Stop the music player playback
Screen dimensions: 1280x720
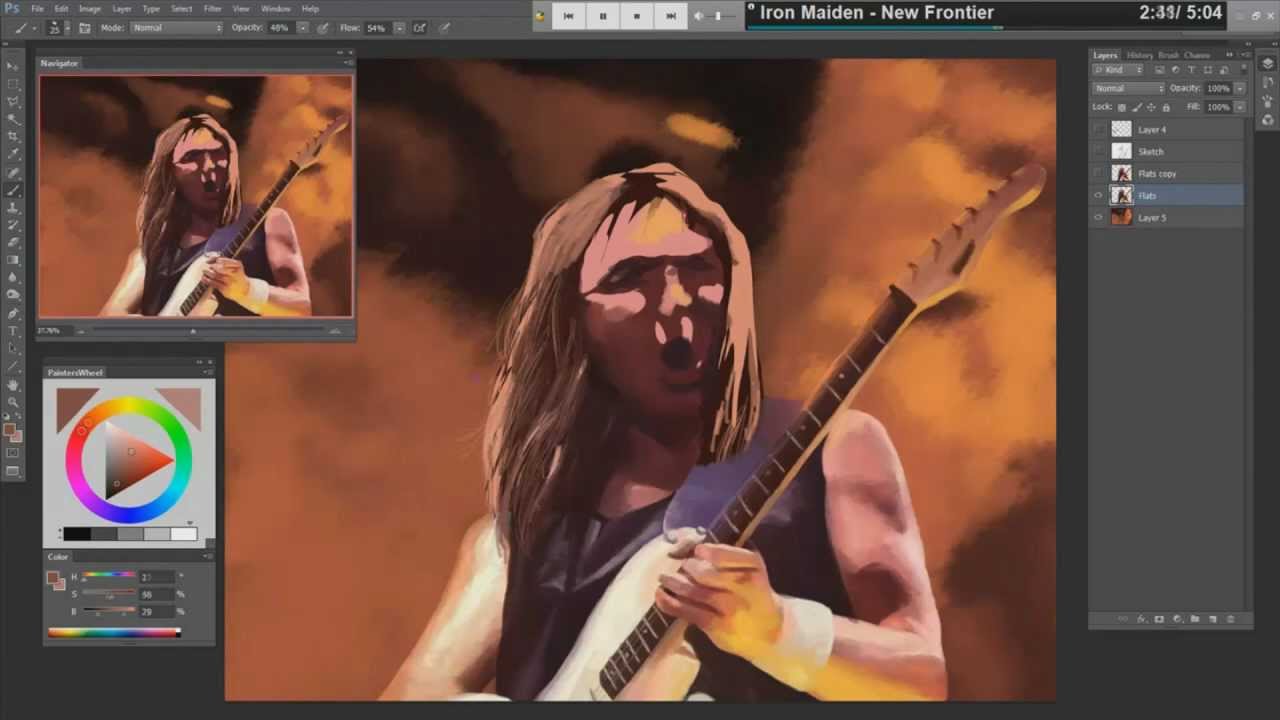(x=637, y=15)
